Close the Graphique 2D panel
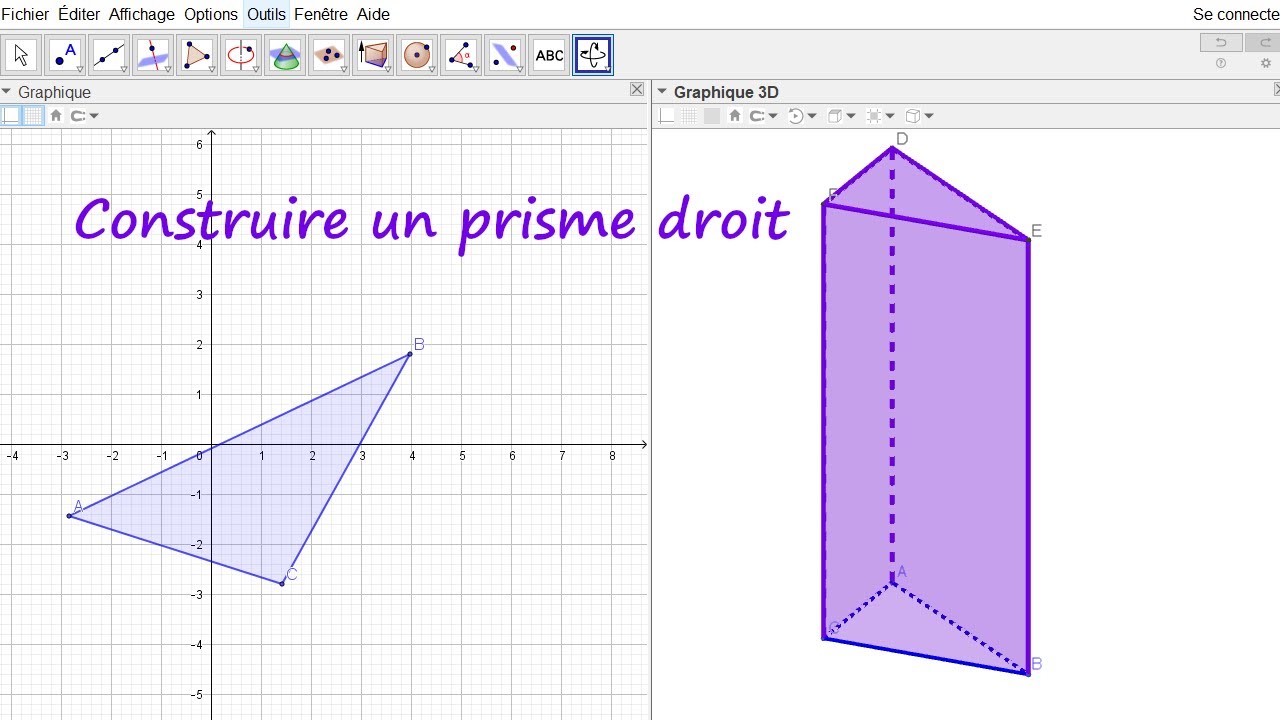Image resolution: width=1280 pixels, height=720 pixels. [x=637, y=90]
